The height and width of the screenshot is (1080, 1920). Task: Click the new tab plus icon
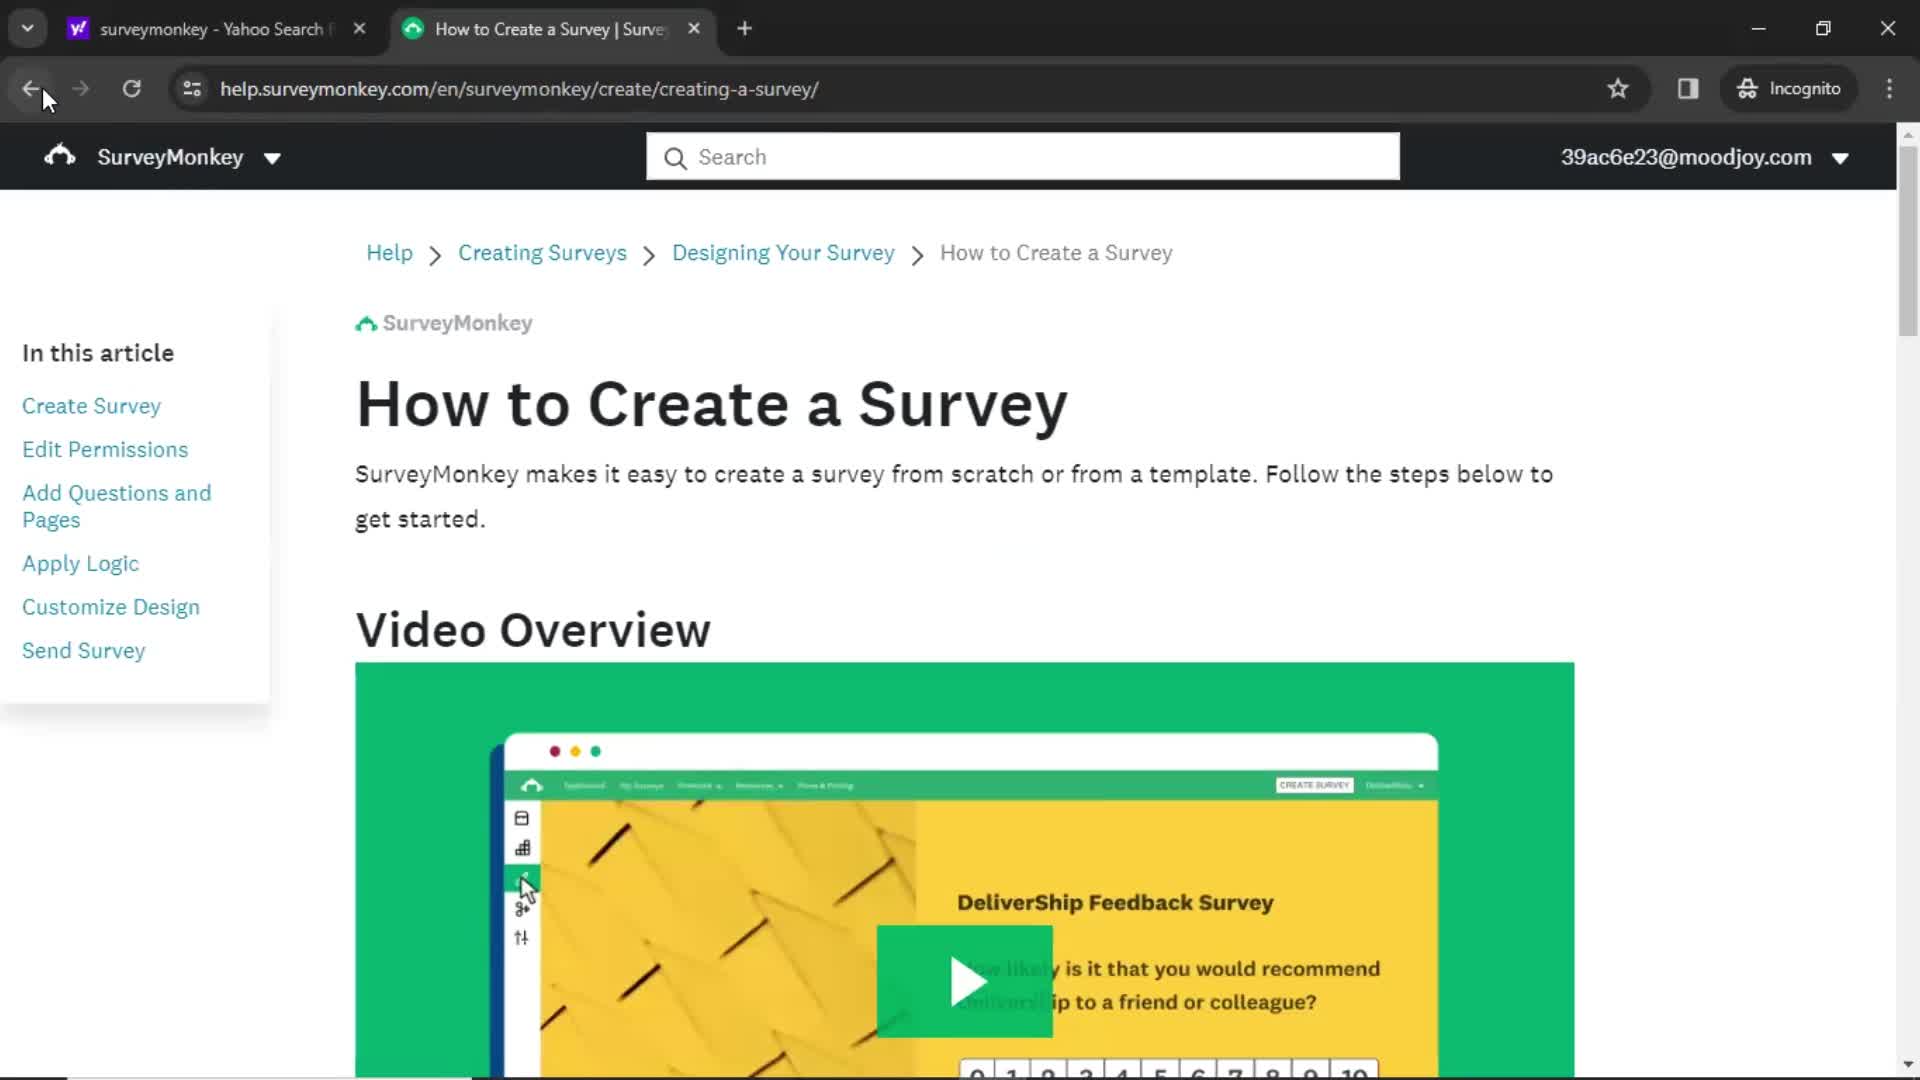click(745, 29)
